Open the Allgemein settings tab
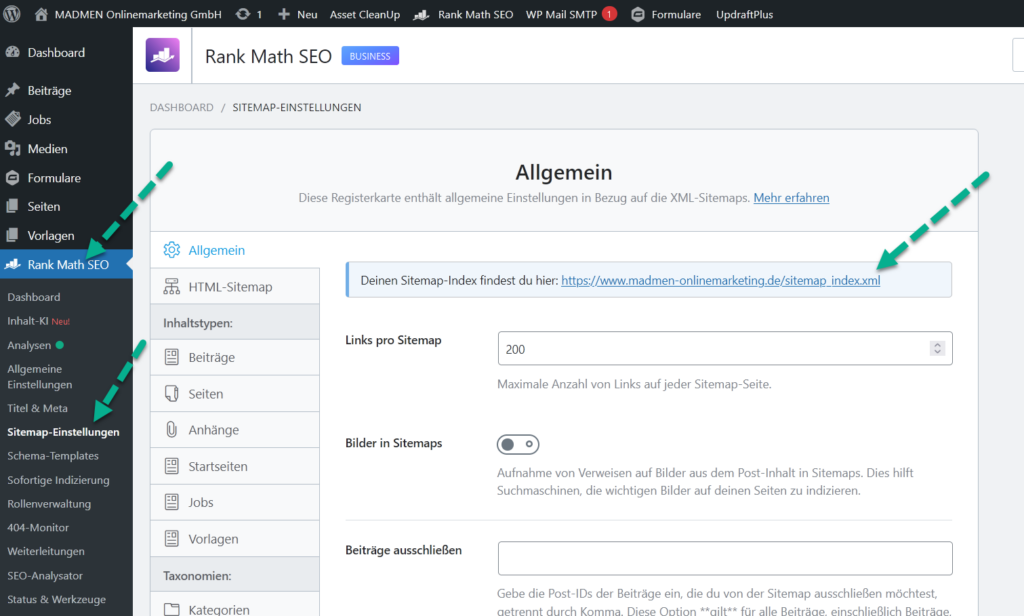 pos(235,250)
